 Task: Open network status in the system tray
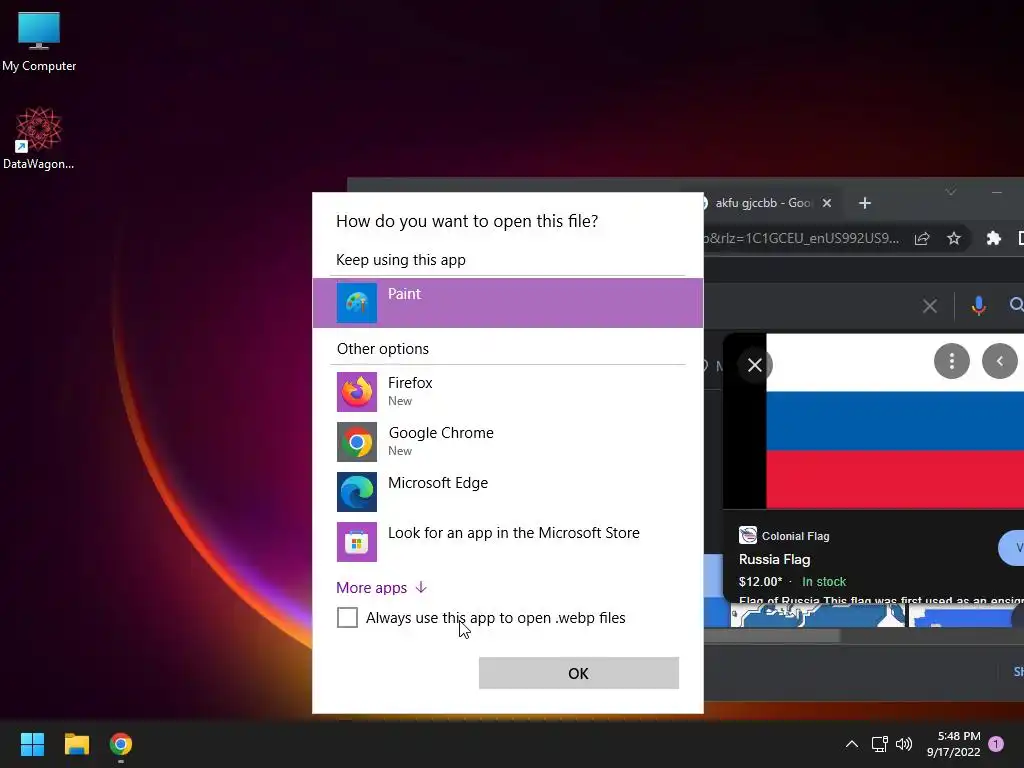click(879, 744)
